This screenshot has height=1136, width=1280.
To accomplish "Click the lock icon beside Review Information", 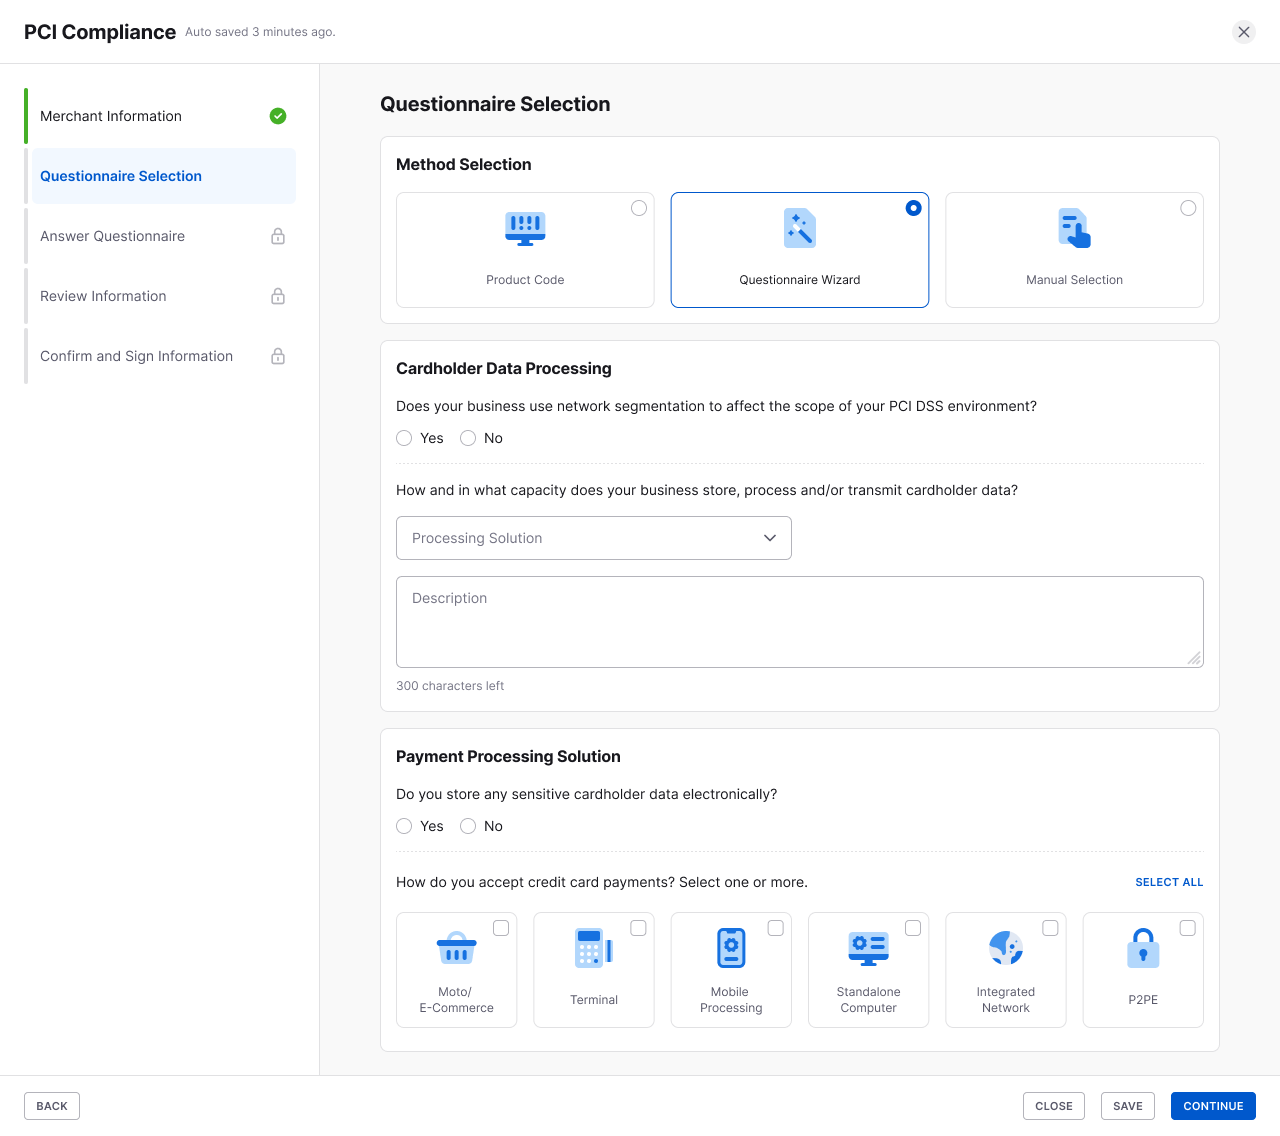I will pyautogui.click(x=278, y=296).
